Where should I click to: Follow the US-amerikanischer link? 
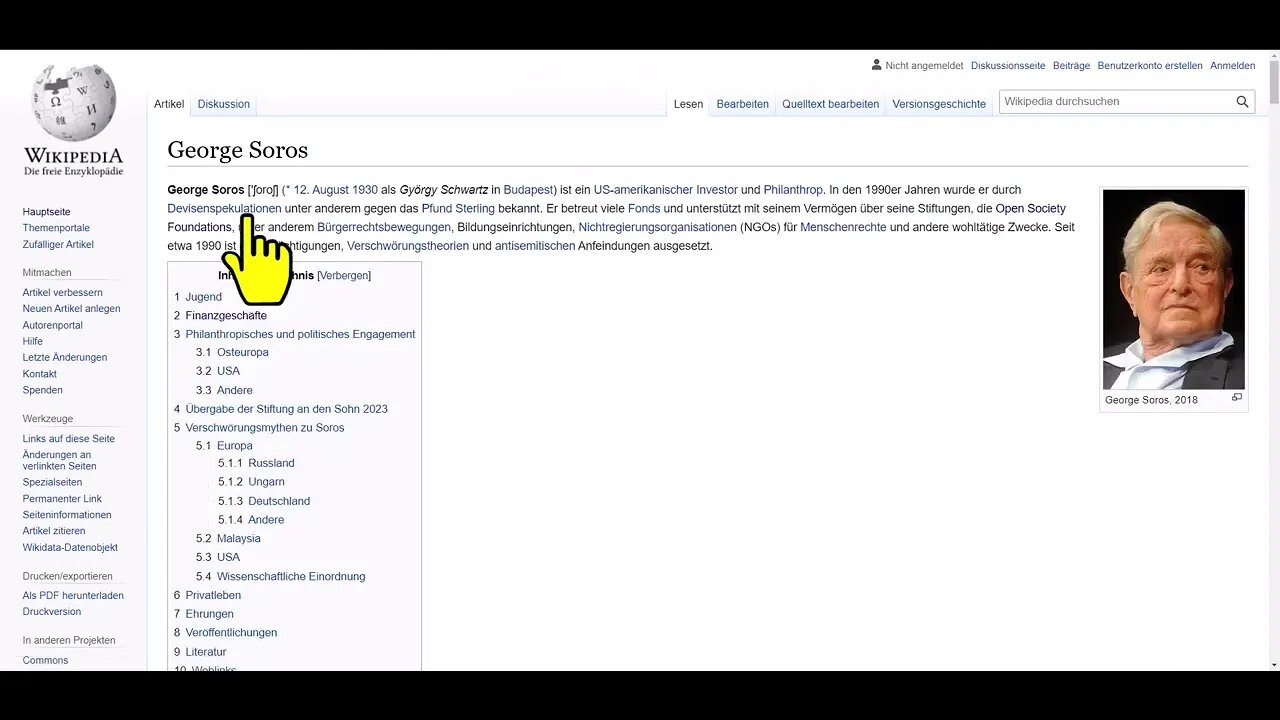(643, 189)
